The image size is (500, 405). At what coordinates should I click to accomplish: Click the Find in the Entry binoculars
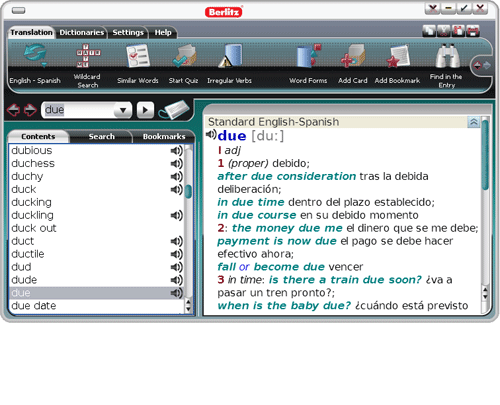(447, 56)
